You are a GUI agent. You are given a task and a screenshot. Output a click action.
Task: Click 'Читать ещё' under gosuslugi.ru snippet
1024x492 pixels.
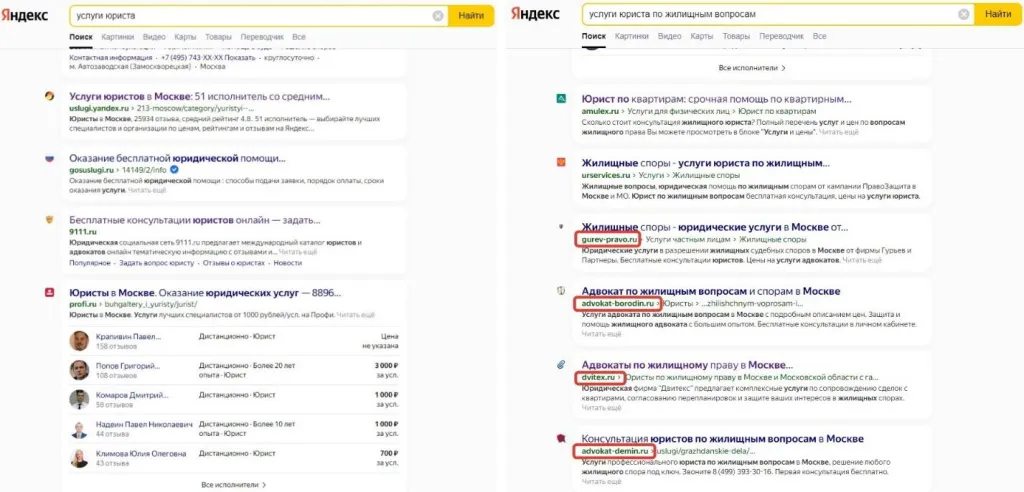coord(147,190)
